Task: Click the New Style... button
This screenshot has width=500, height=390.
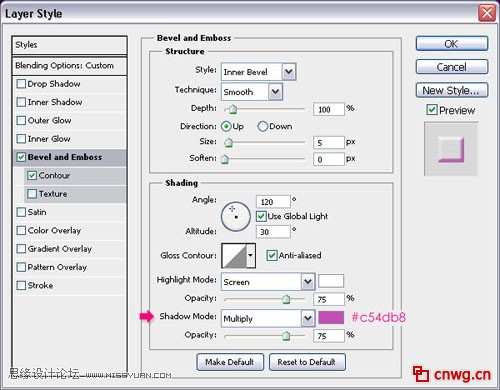Action: pos(452,90)
